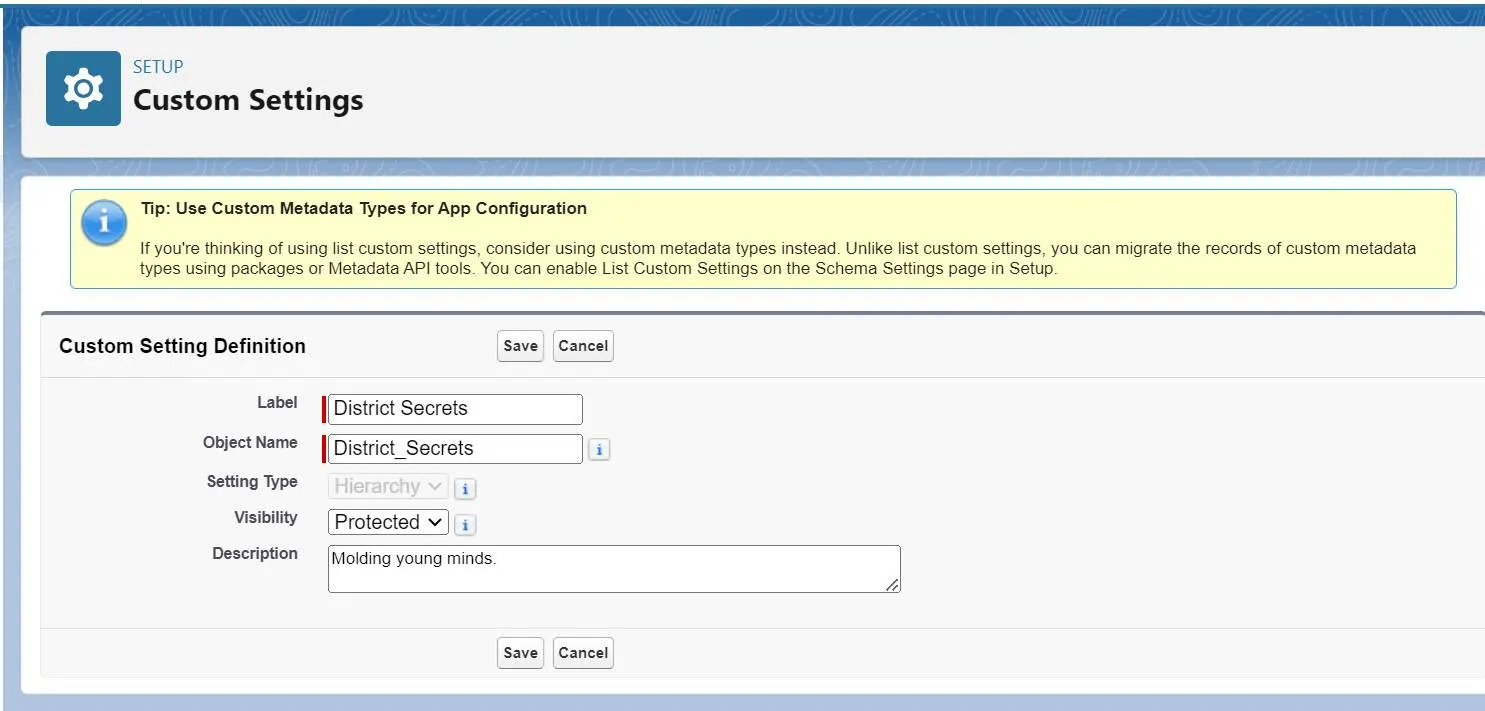Focus the Object Name field District_Secrets
The width and height of the screenshot is (1485, 711).
[x=455, y=449]
